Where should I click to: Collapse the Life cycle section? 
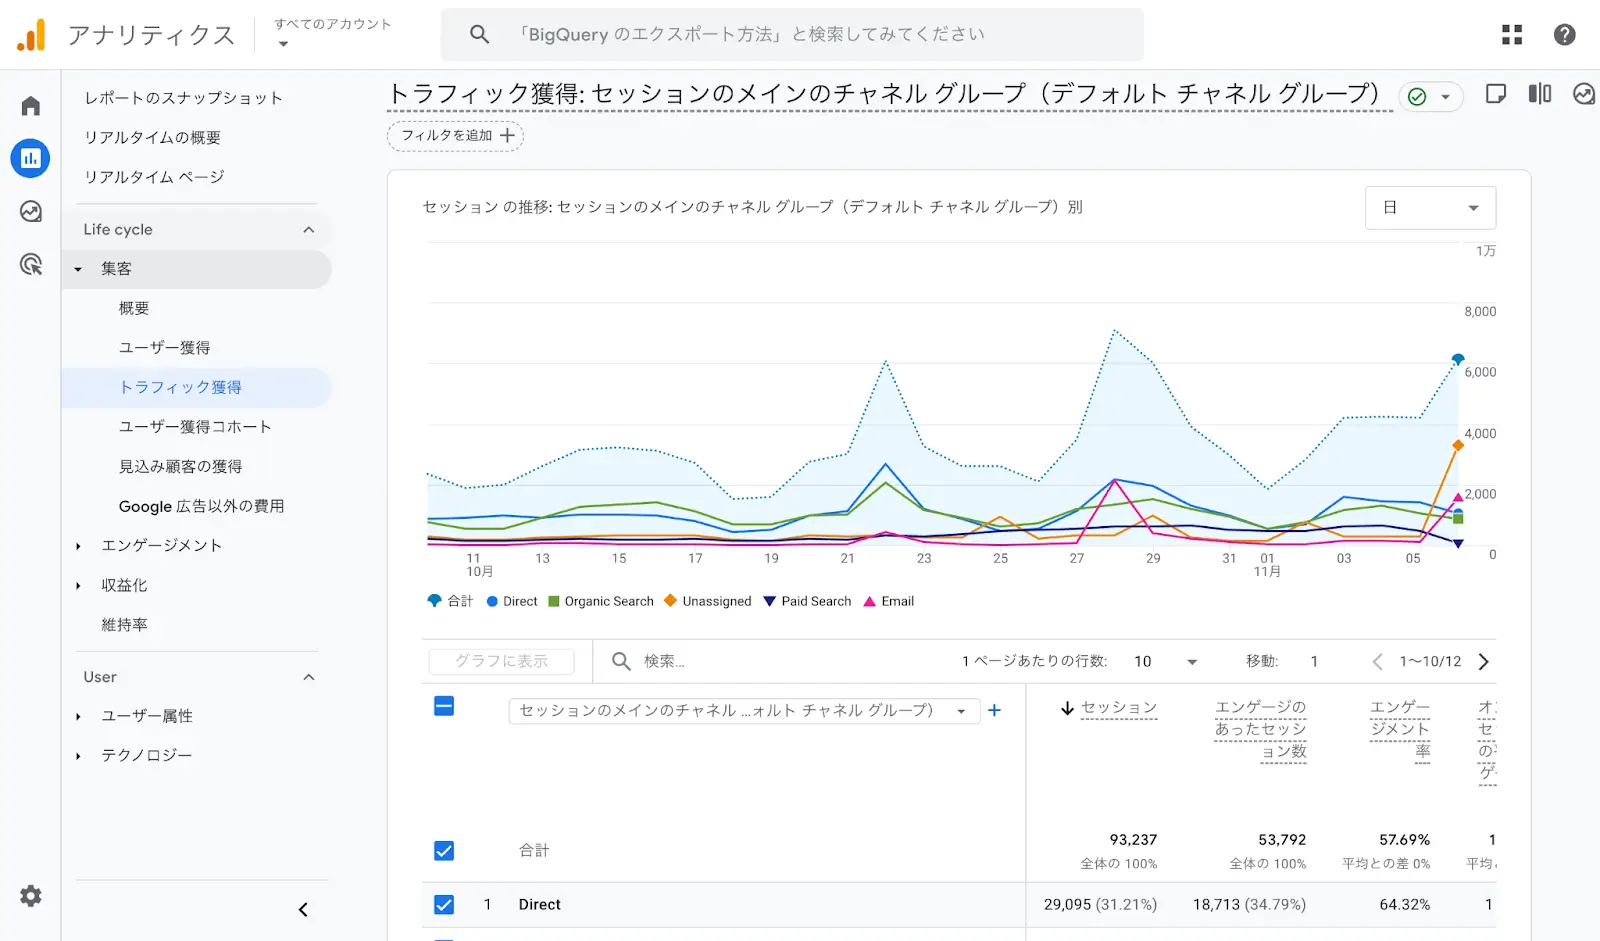[x=308, y=230]
